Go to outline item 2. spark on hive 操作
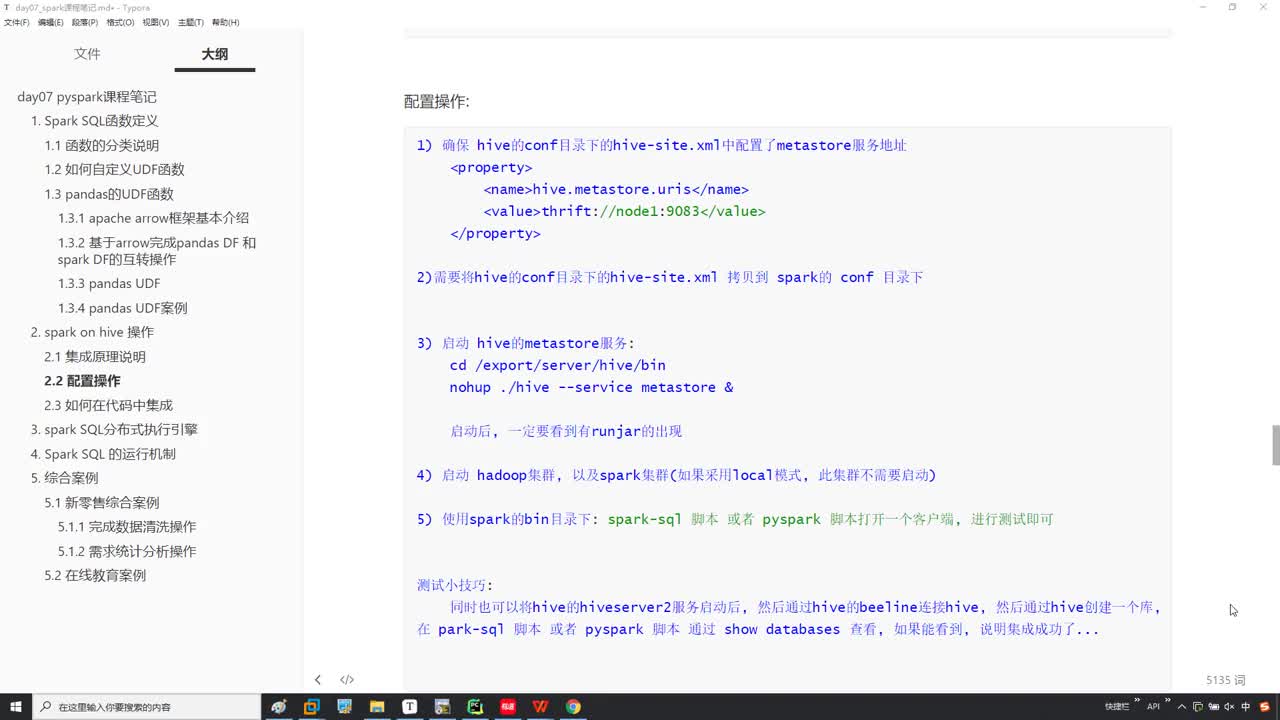Image resolution: width=1280 pixels, height=720 pixels. 92,332
